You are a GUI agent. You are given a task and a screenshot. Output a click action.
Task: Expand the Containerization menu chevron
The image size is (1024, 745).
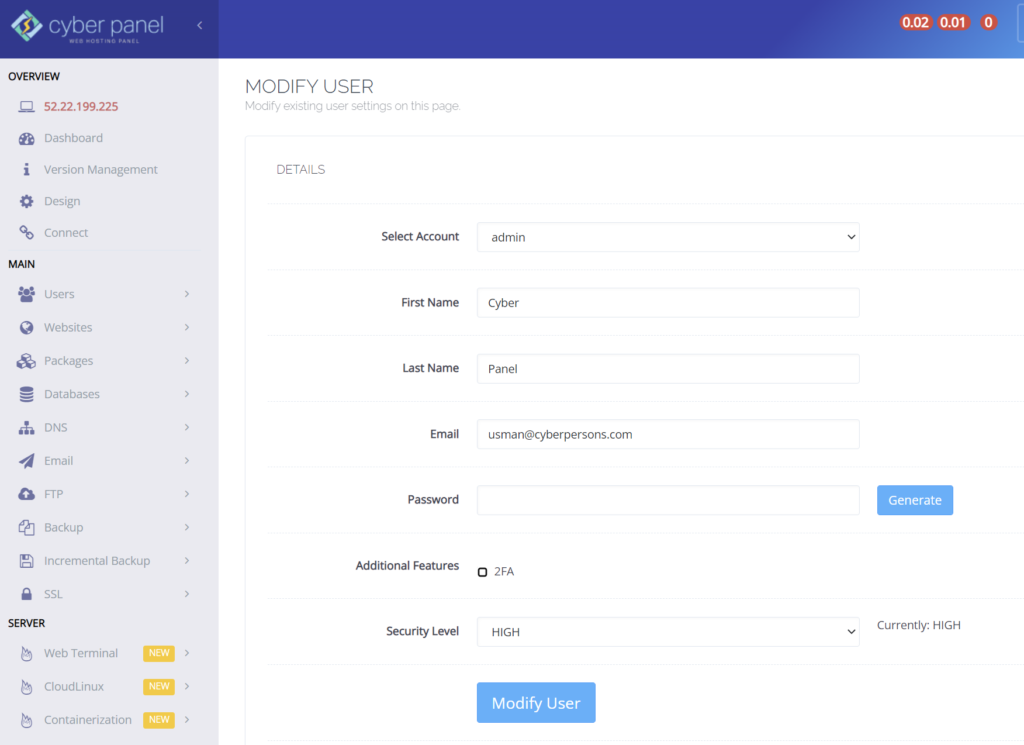click(187, 720)
